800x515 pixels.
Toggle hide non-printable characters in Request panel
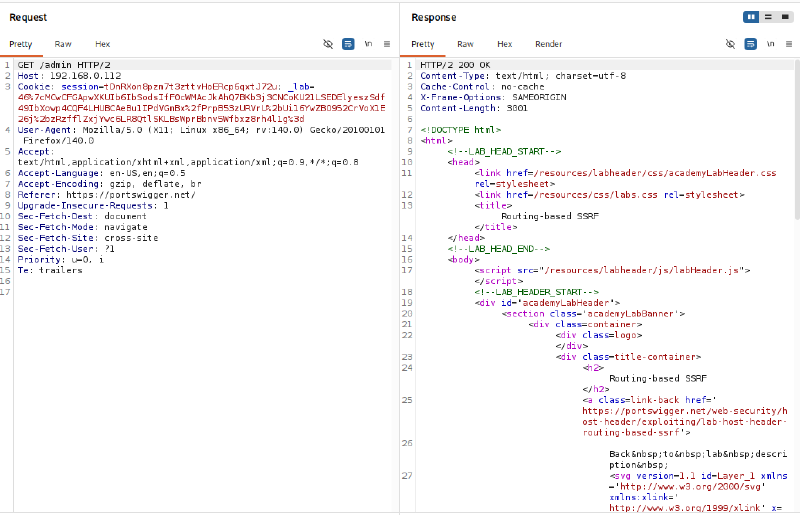pyautogui.click(x=328, y=44)
